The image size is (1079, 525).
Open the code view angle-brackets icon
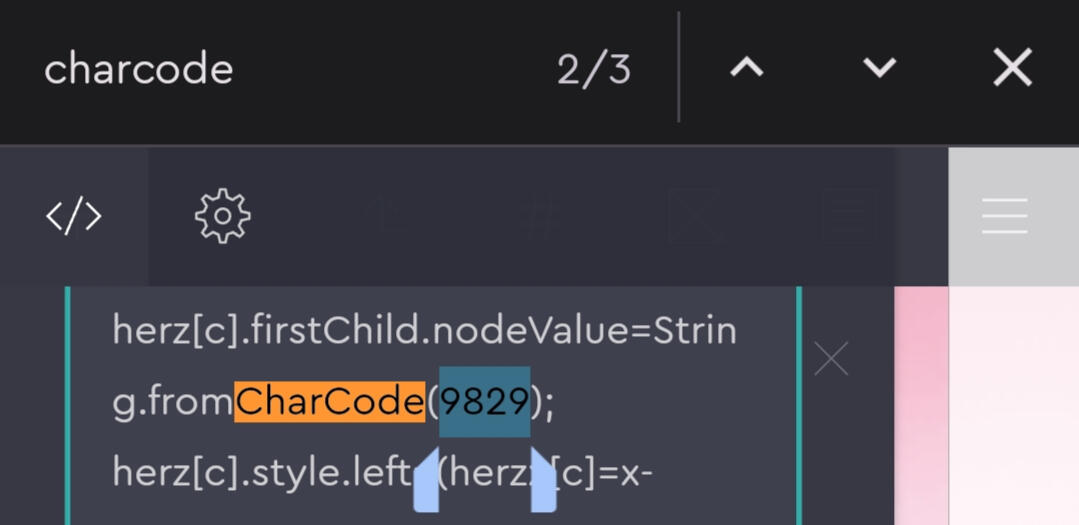pyautogui.click(x=74, y=216)
